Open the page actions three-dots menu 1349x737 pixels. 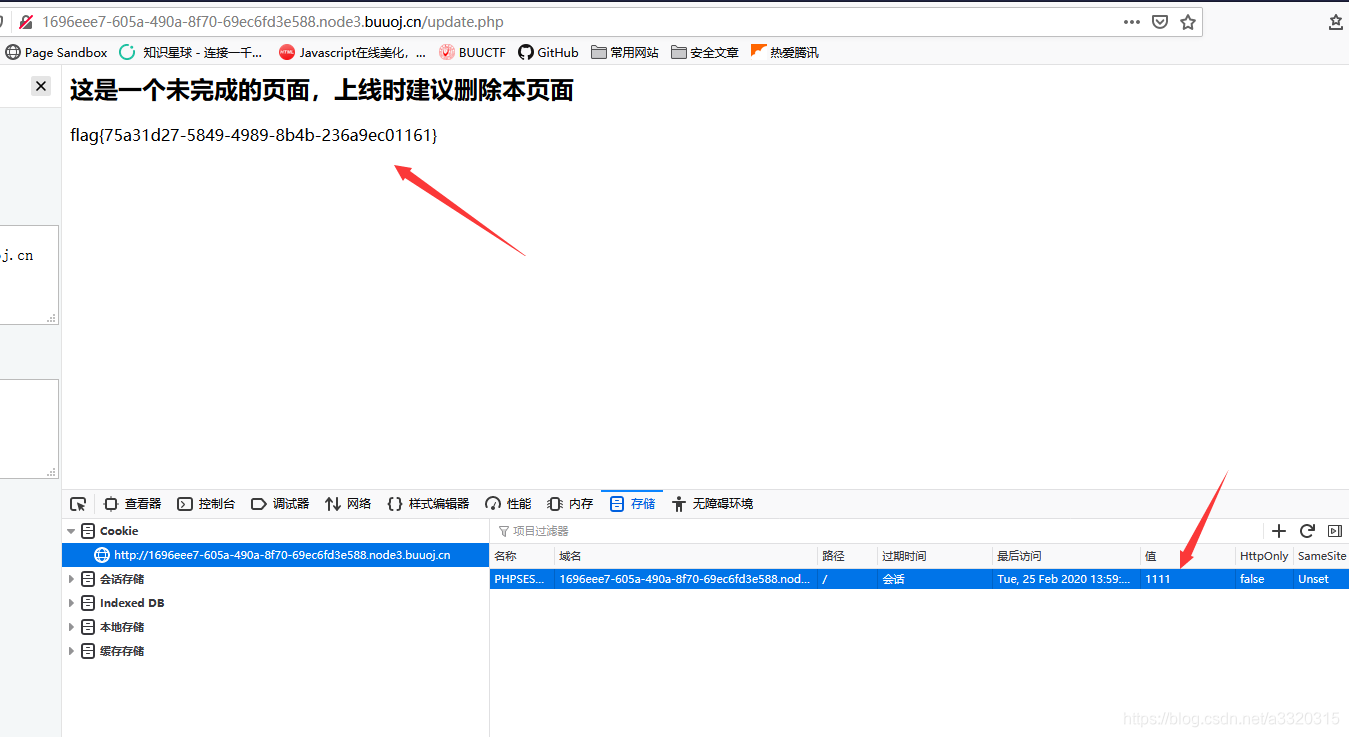pyautogui.click(x=1131, y=22)
